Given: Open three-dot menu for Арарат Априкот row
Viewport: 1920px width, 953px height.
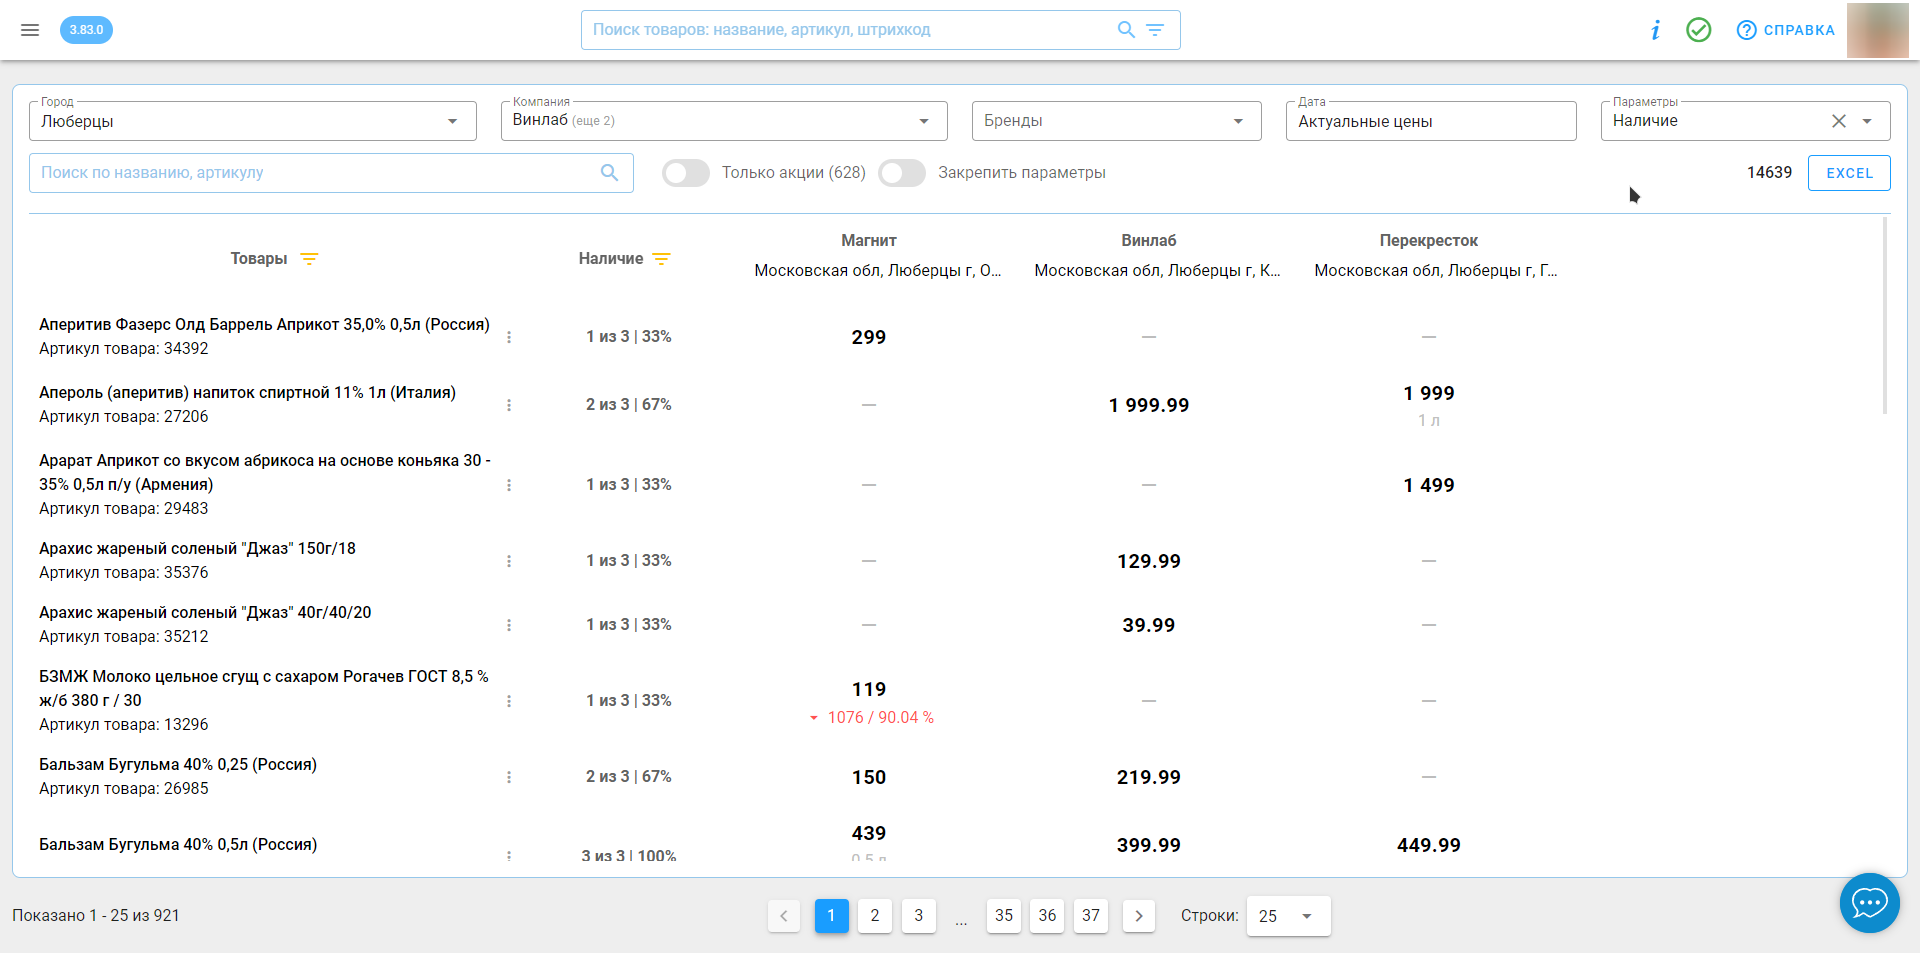Looking at the screenshot, I should click(x=509, y=485).
